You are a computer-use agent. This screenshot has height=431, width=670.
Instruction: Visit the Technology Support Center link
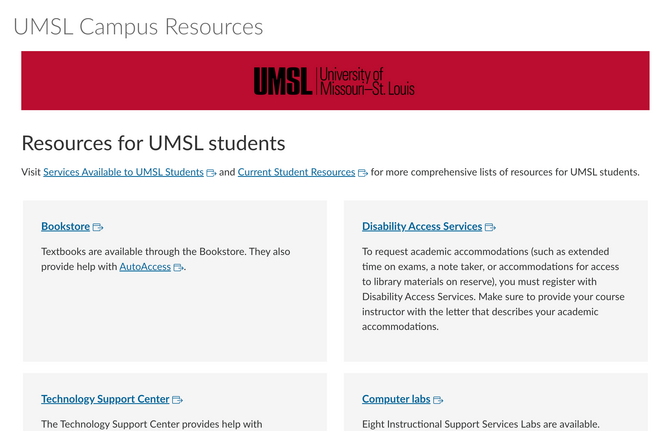click(105, 399)
